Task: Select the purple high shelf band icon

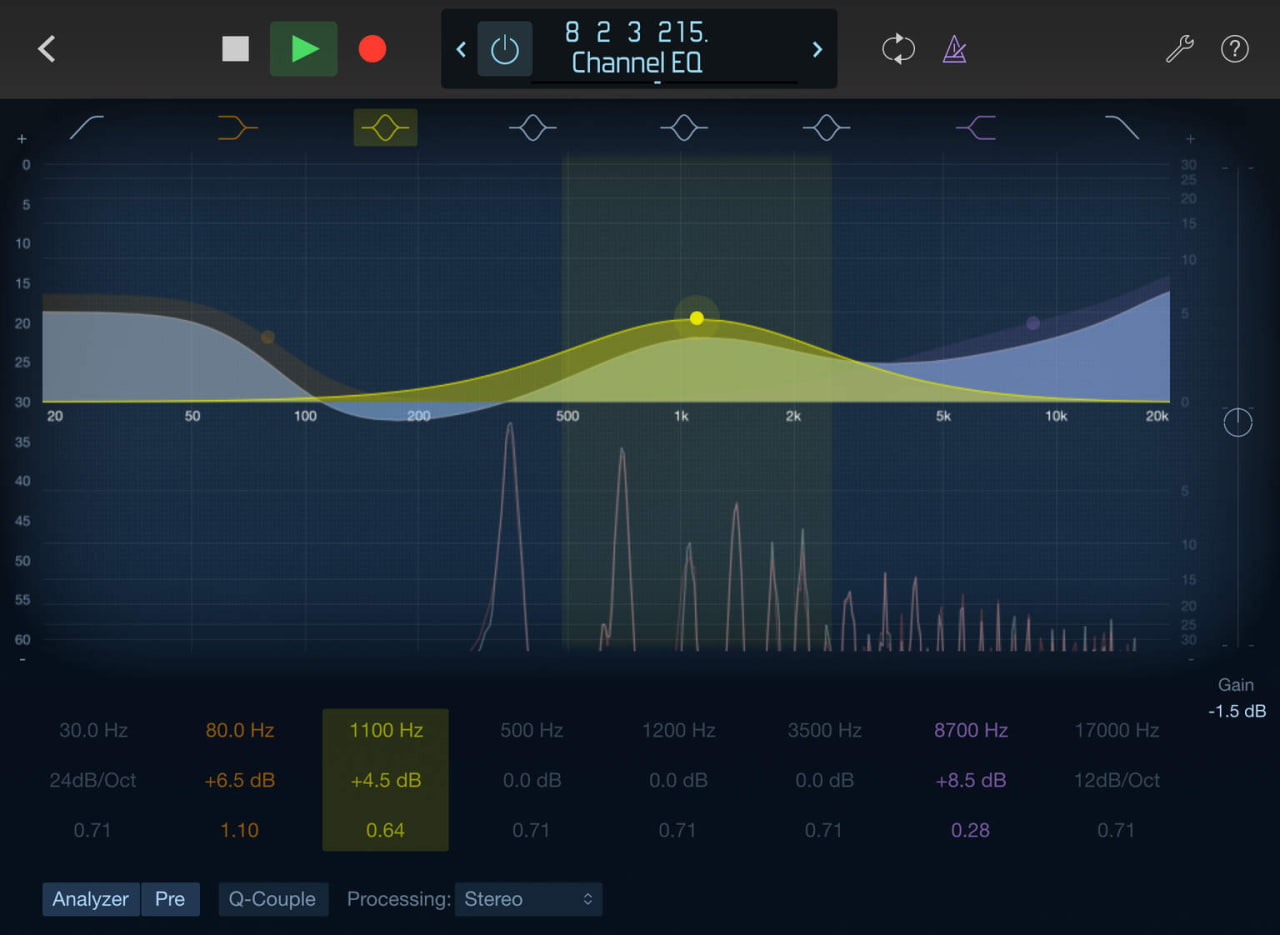Action: [975, 127]
